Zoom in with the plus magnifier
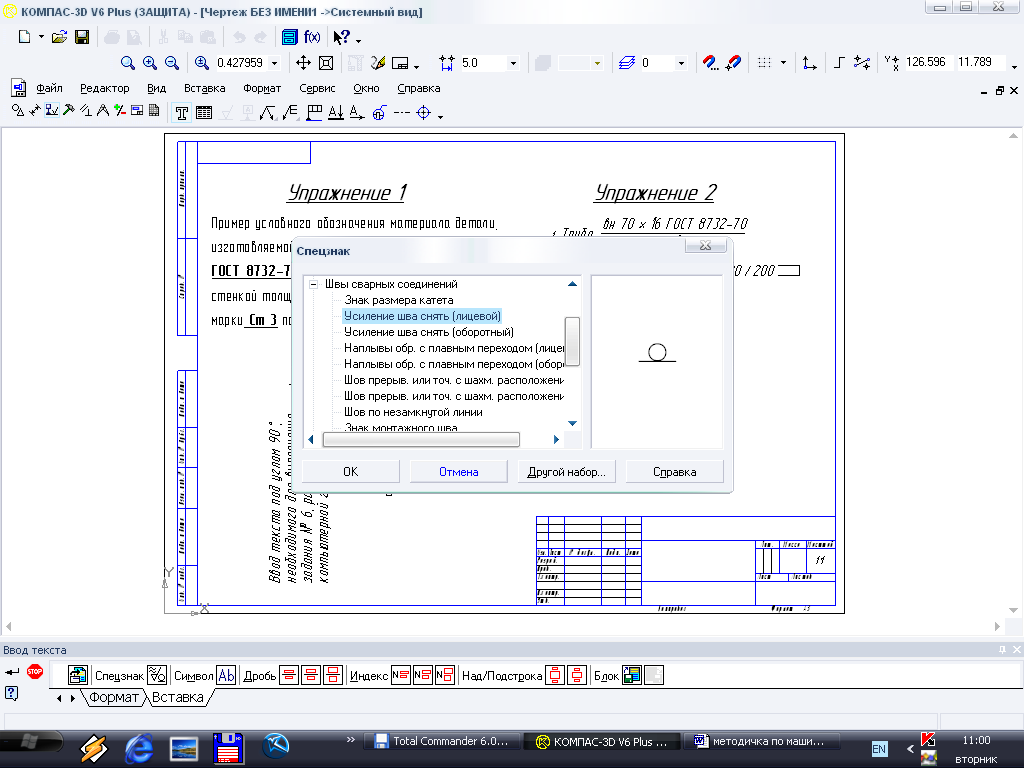1024x768 pixels. point(150,63)
